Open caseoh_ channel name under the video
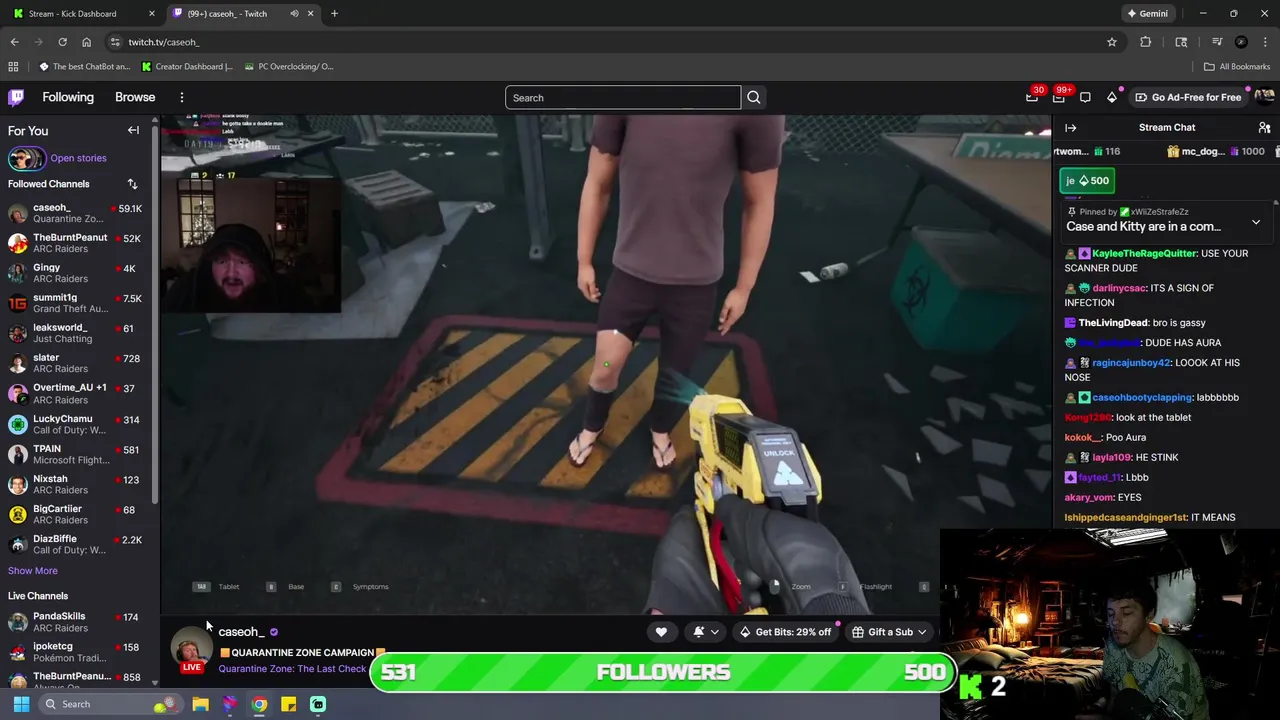The height and width of the screenshot is (720, 1280). (241, 632)
